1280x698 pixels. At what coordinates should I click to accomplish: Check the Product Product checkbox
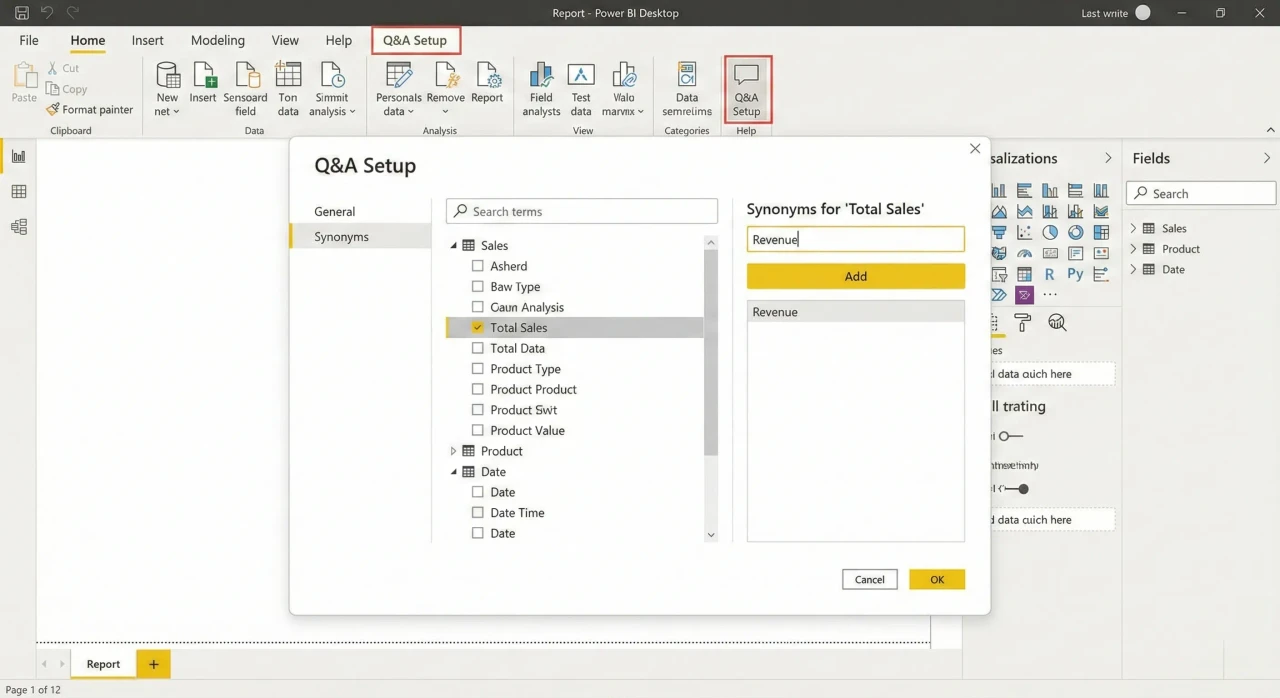point(478,389)
